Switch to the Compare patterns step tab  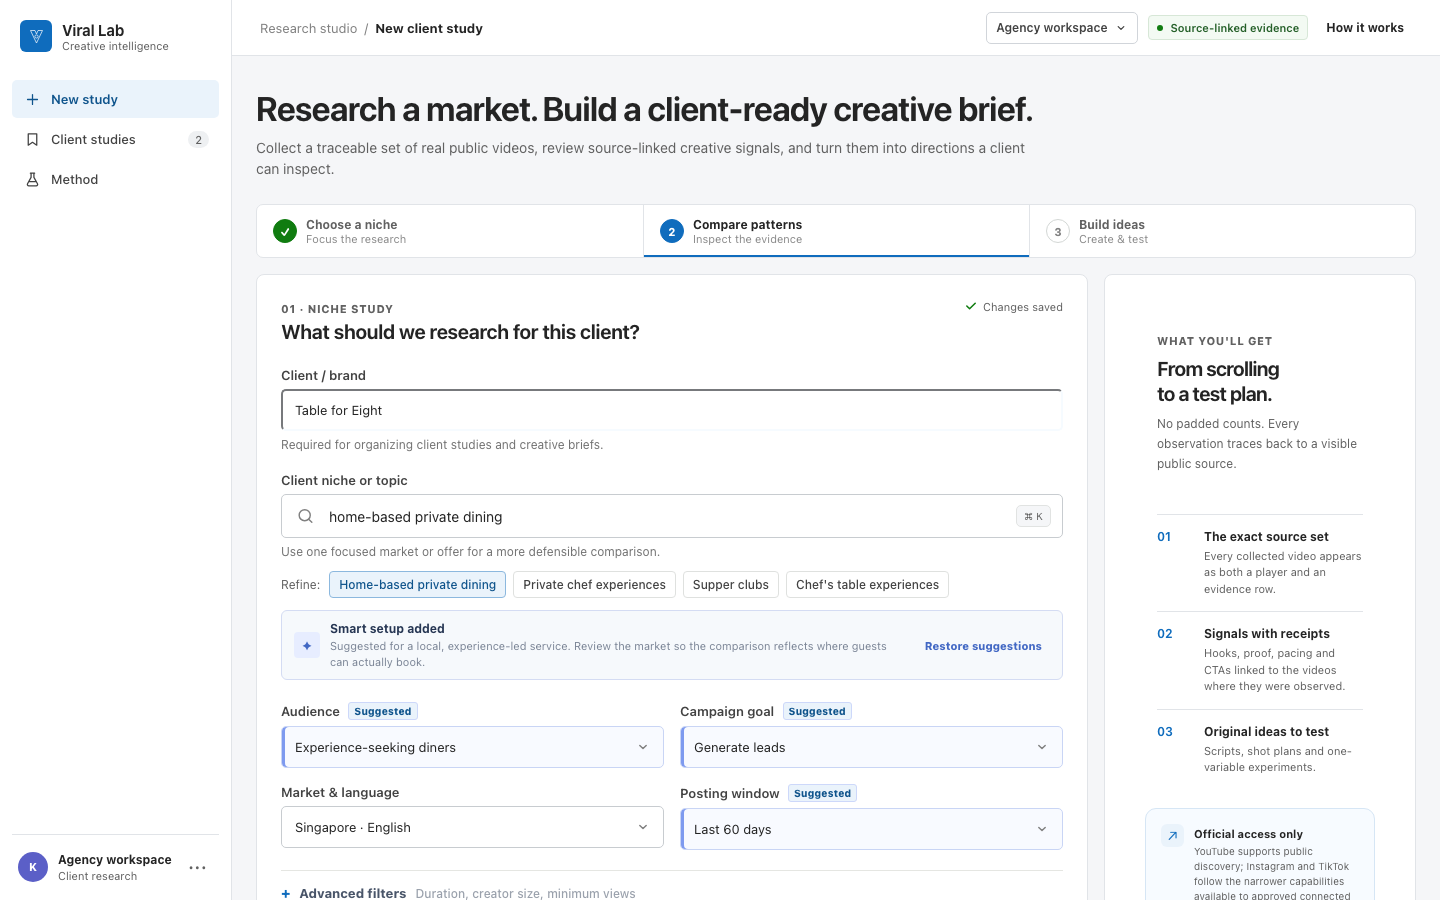coord(836,231)
